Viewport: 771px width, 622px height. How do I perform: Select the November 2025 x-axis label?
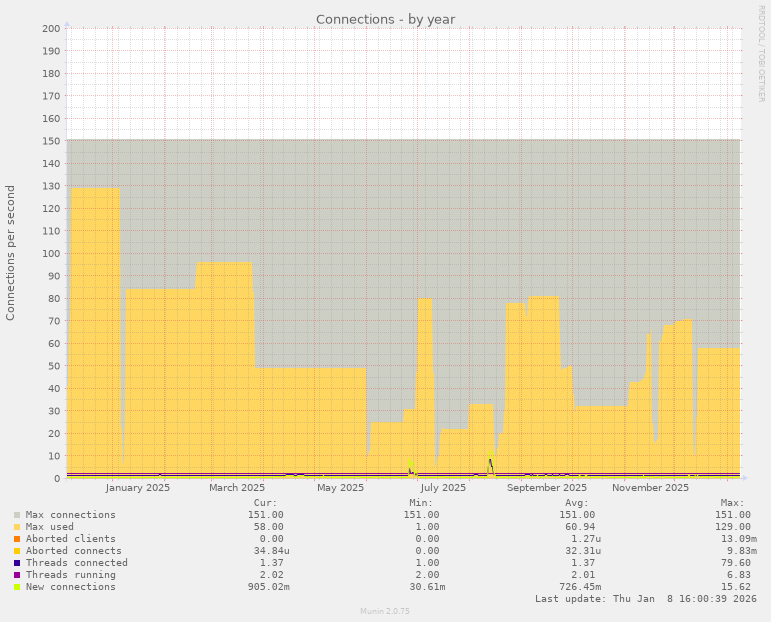(650, 488)
